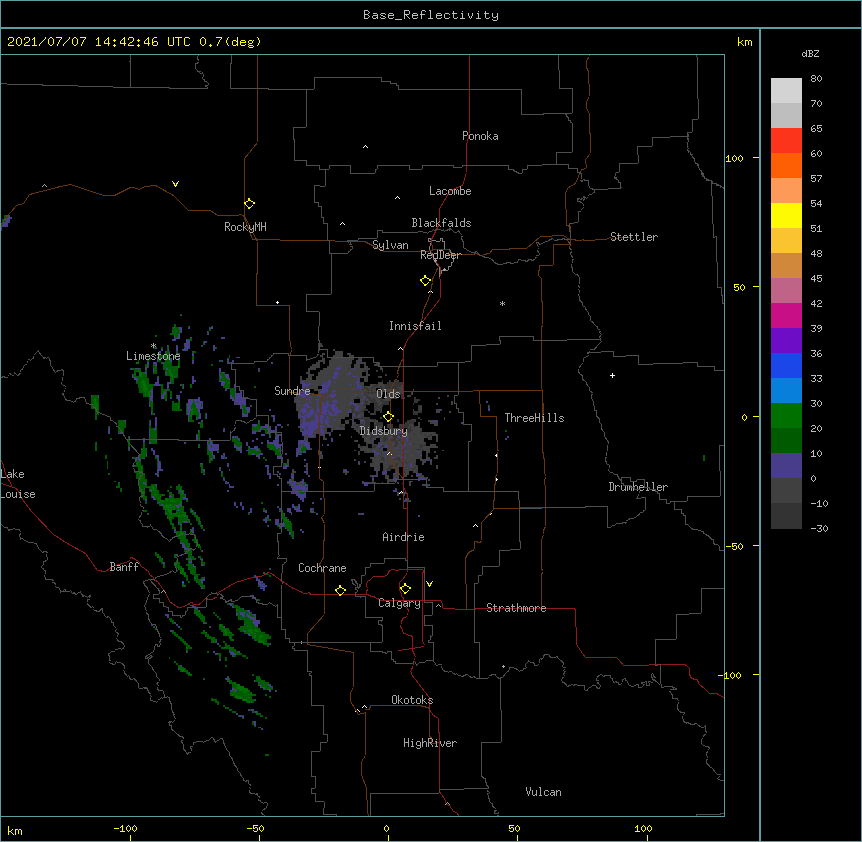Click the -100 tick on the bottom axis

[125, 829]
